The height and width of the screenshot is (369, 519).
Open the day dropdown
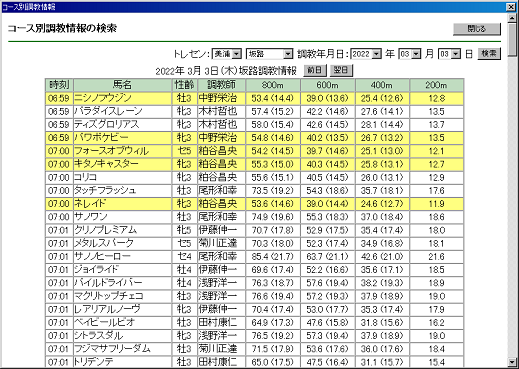(x=449, y=54)
